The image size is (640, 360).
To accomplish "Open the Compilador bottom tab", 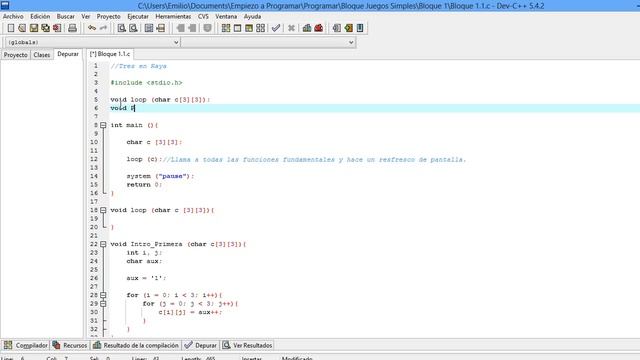I will (x=25, y=345).
